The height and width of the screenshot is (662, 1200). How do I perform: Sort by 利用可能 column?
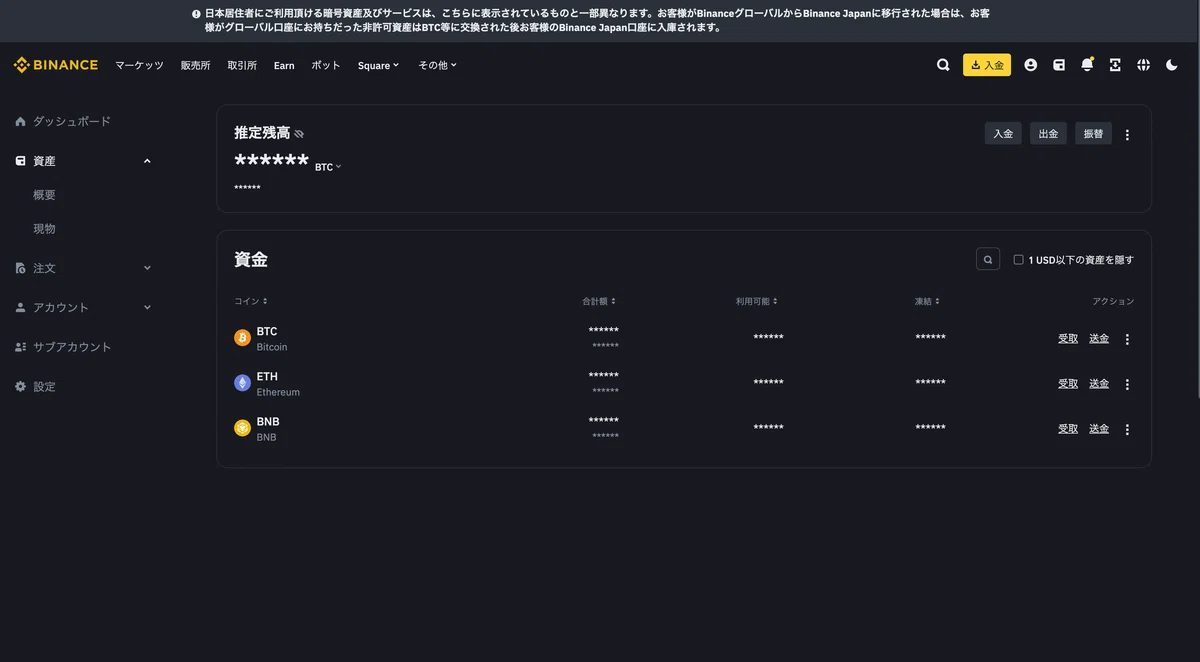point(757,301)
